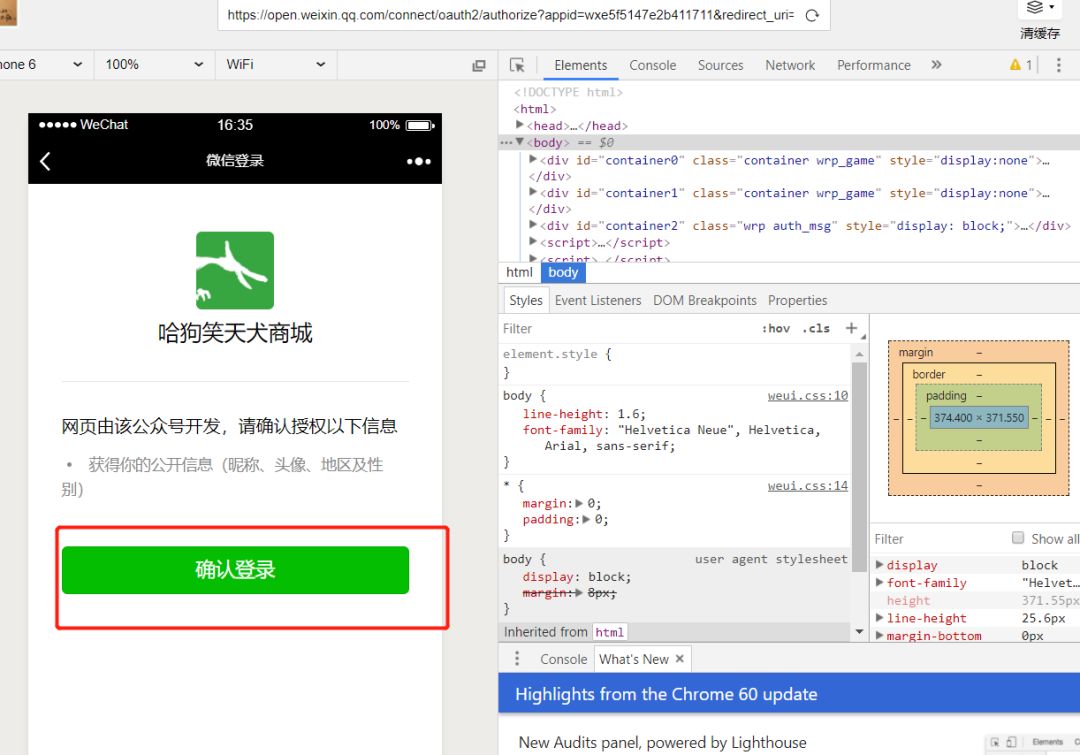The image size is (1080, 755).
Task: Open weui.css:14 source link
Action: click(x=808, y=486)
